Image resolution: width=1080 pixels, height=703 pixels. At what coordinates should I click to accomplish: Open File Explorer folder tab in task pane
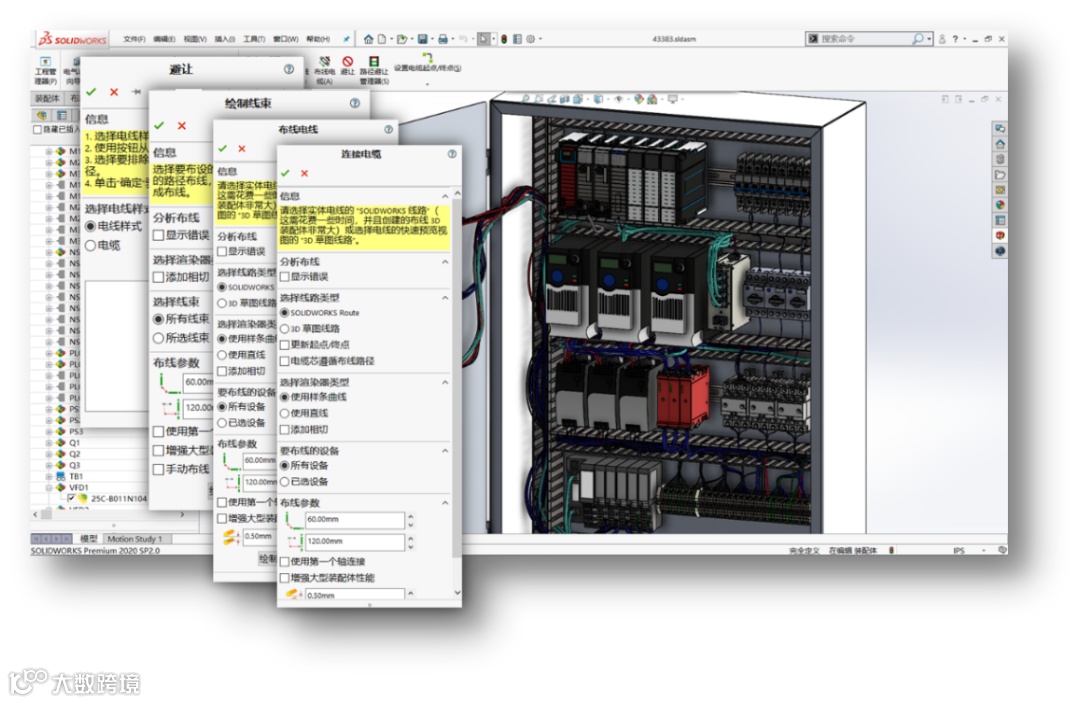1000,174
